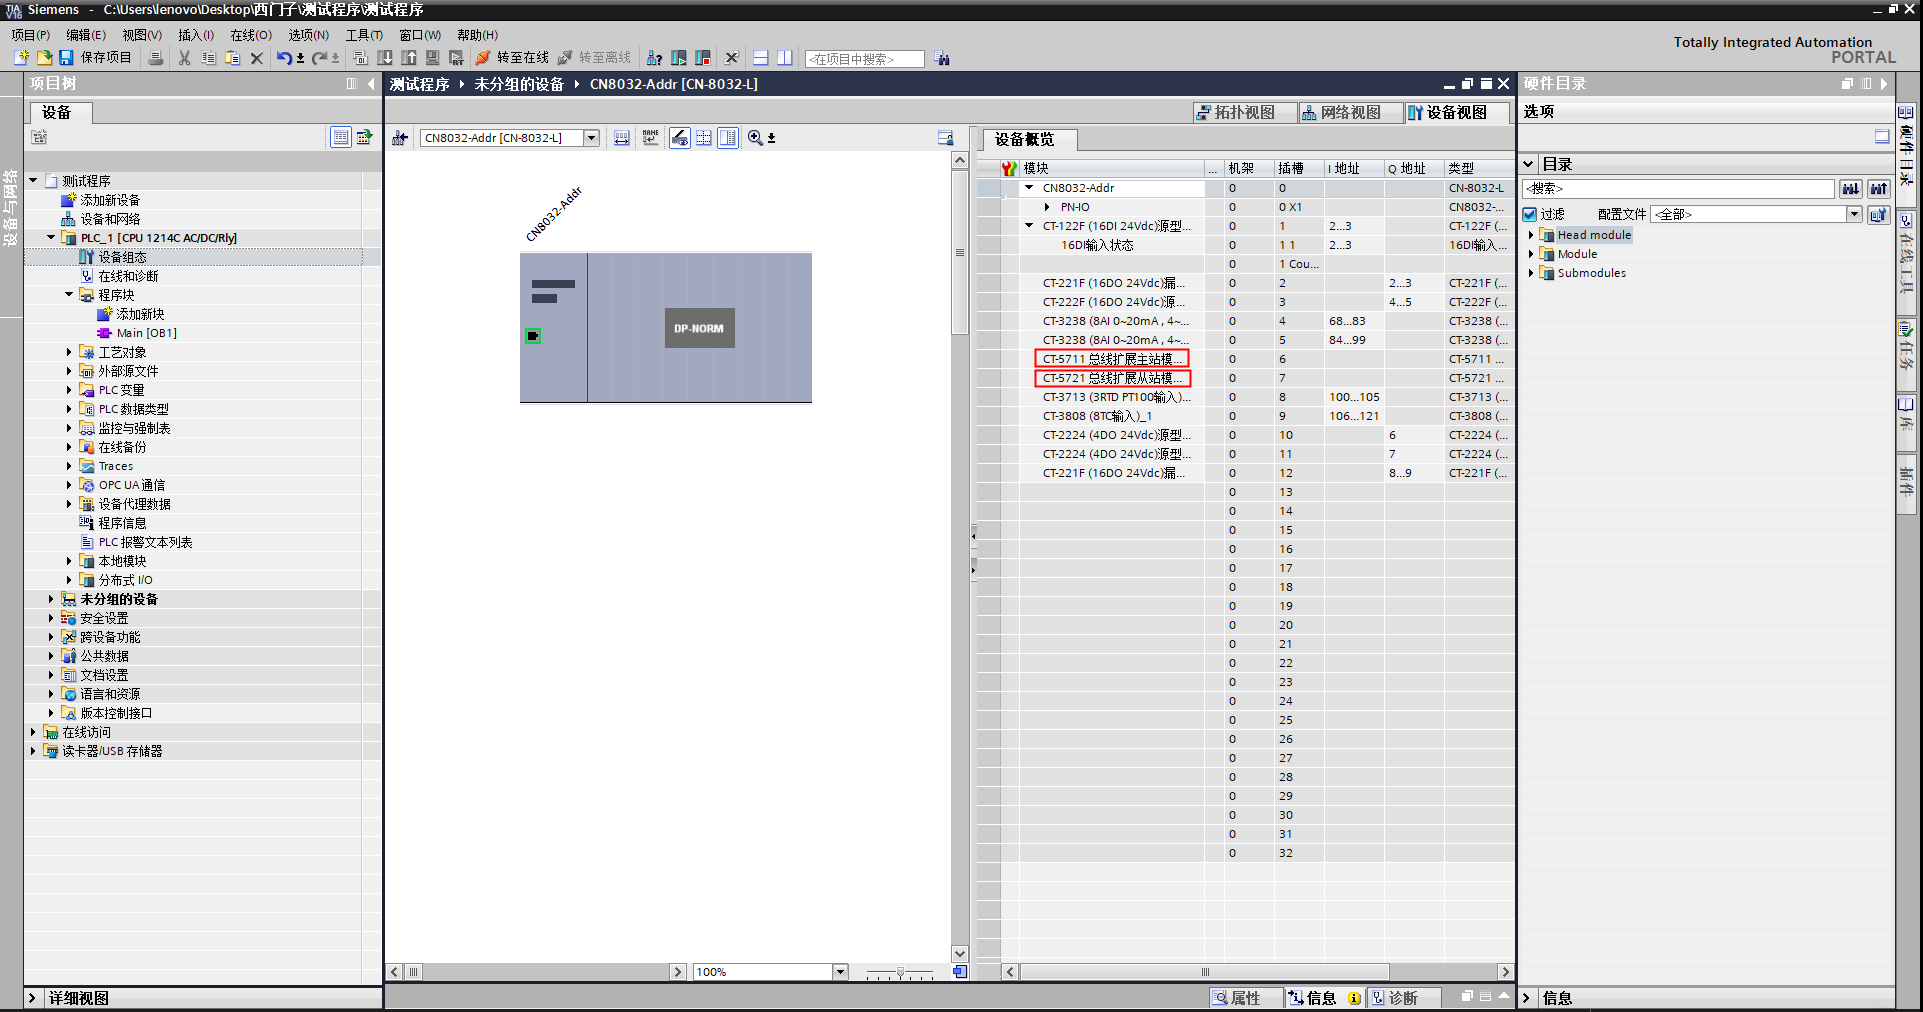Viewport: 1923px width, 1012px height.
Task: Expand the 程序块 tree node
Action: [69, 295]
